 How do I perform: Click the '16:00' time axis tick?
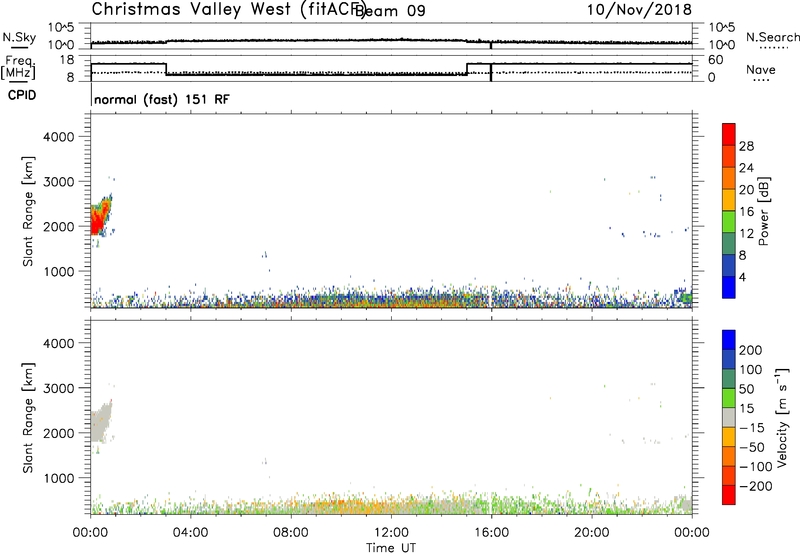click(x=491, y=533)
